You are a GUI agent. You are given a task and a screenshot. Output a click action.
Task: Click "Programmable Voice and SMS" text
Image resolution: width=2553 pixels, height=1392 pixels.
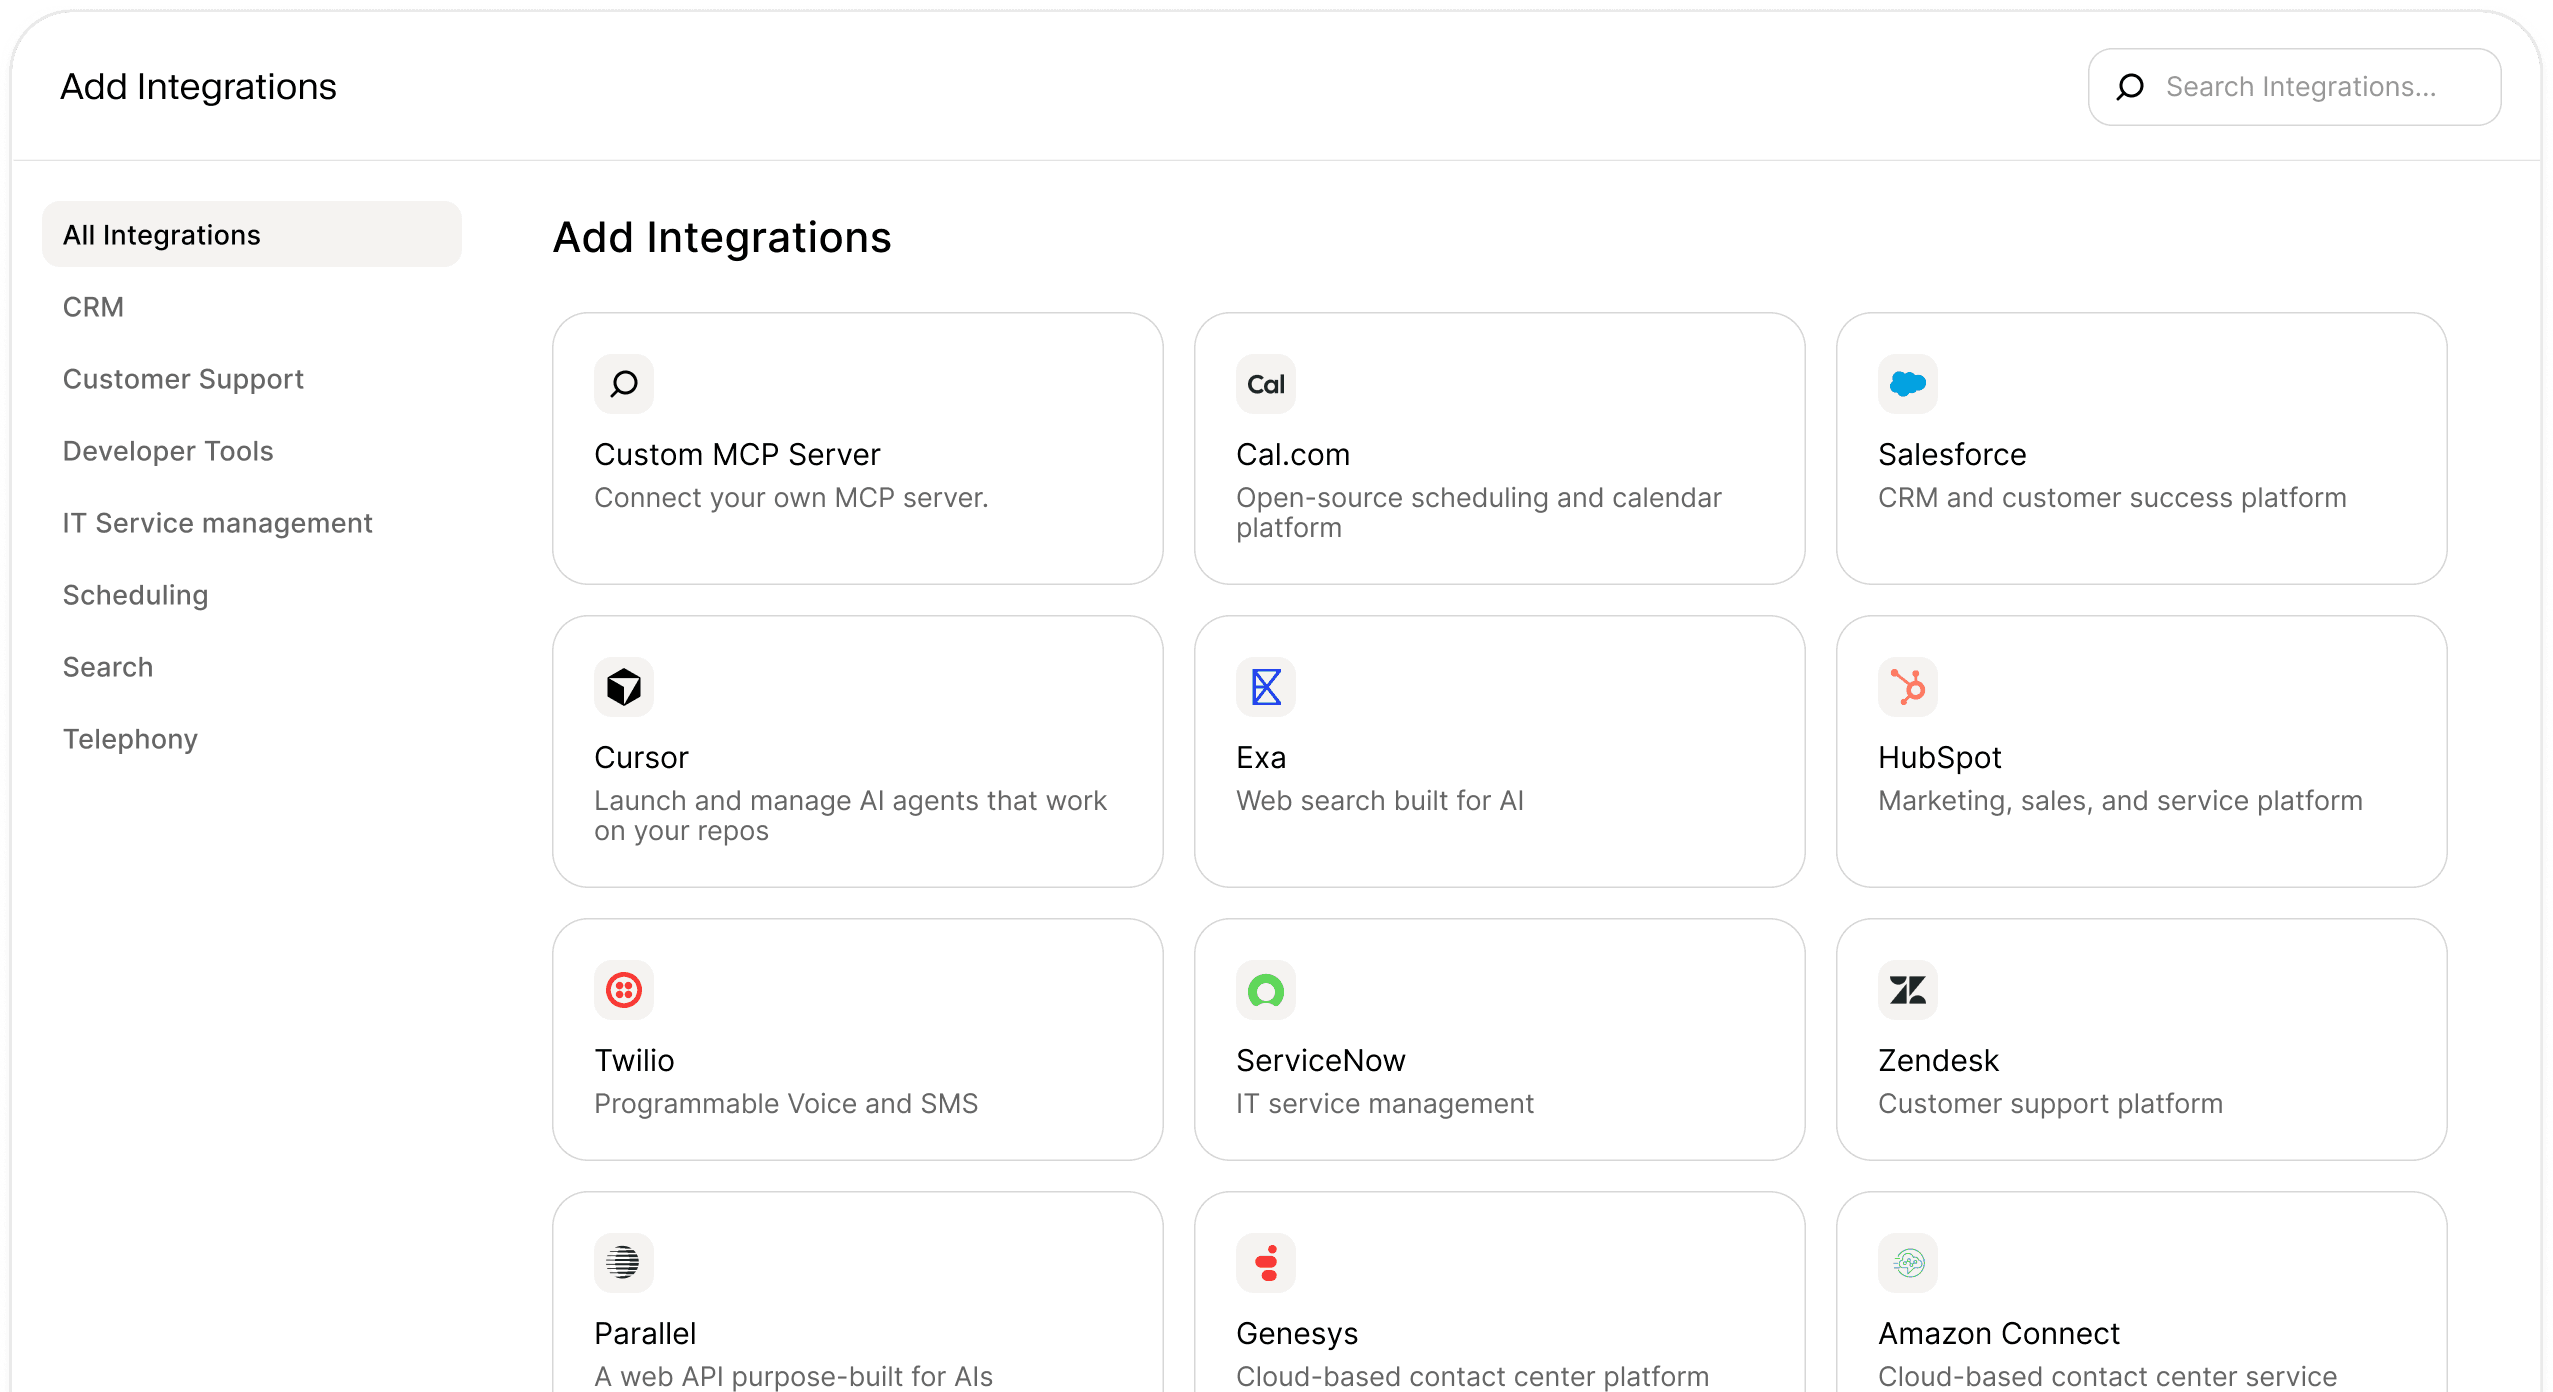[x=786, y=1104]
